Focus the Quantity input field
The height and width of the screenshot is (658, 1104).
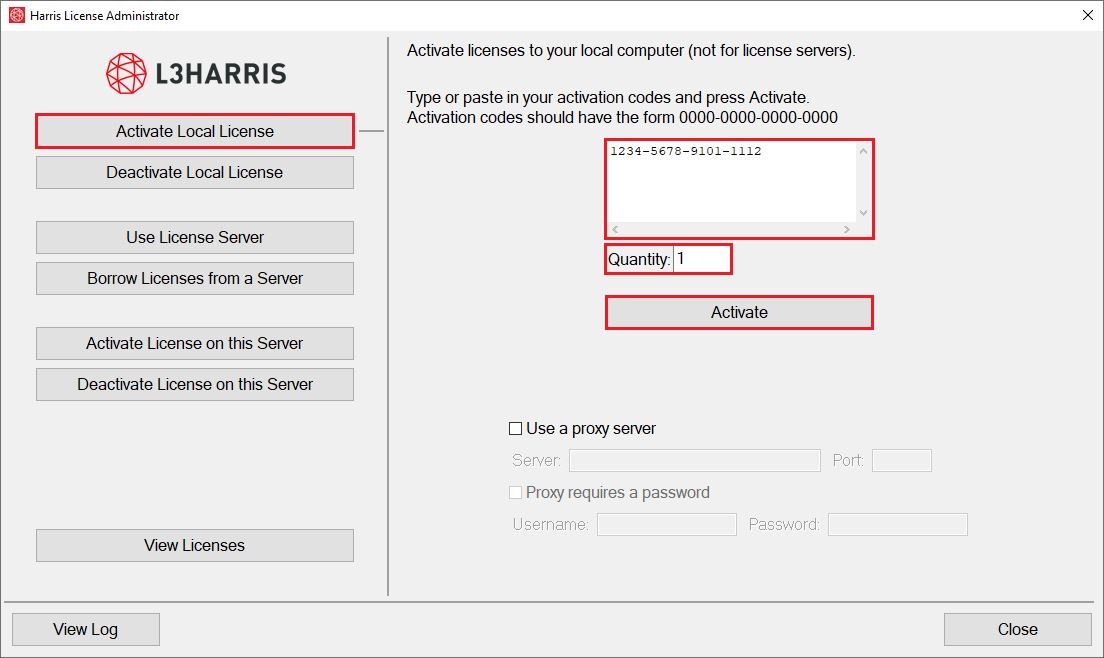[x=701, y=259]
